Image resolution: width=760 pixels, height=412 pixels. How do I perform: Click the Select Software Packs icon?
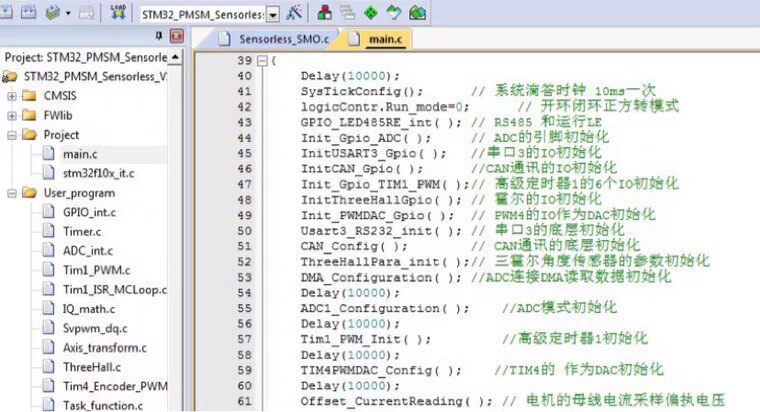click(x=394, y=12)
